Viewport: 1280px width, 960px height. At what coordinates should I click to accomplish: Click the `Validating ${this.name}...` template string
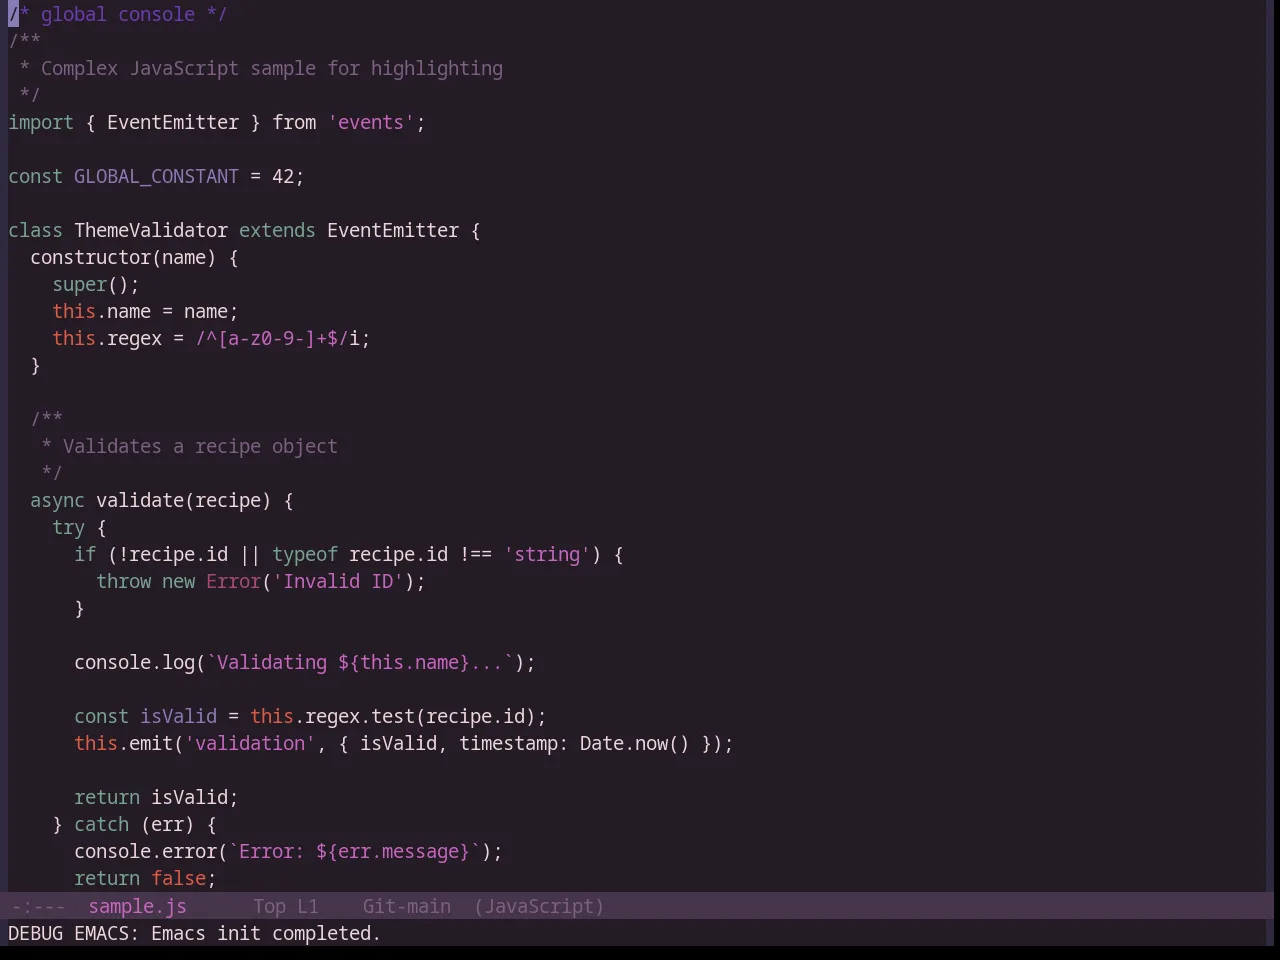(360, 662)
